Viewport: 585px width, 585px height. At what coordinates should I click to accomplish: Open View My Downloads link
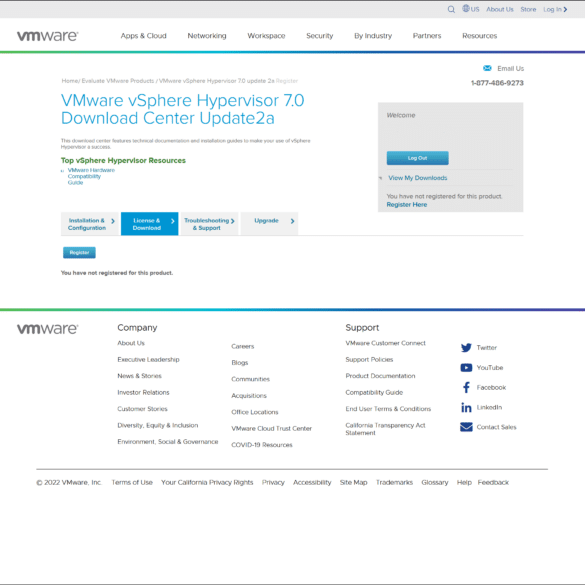coord(417,178)
